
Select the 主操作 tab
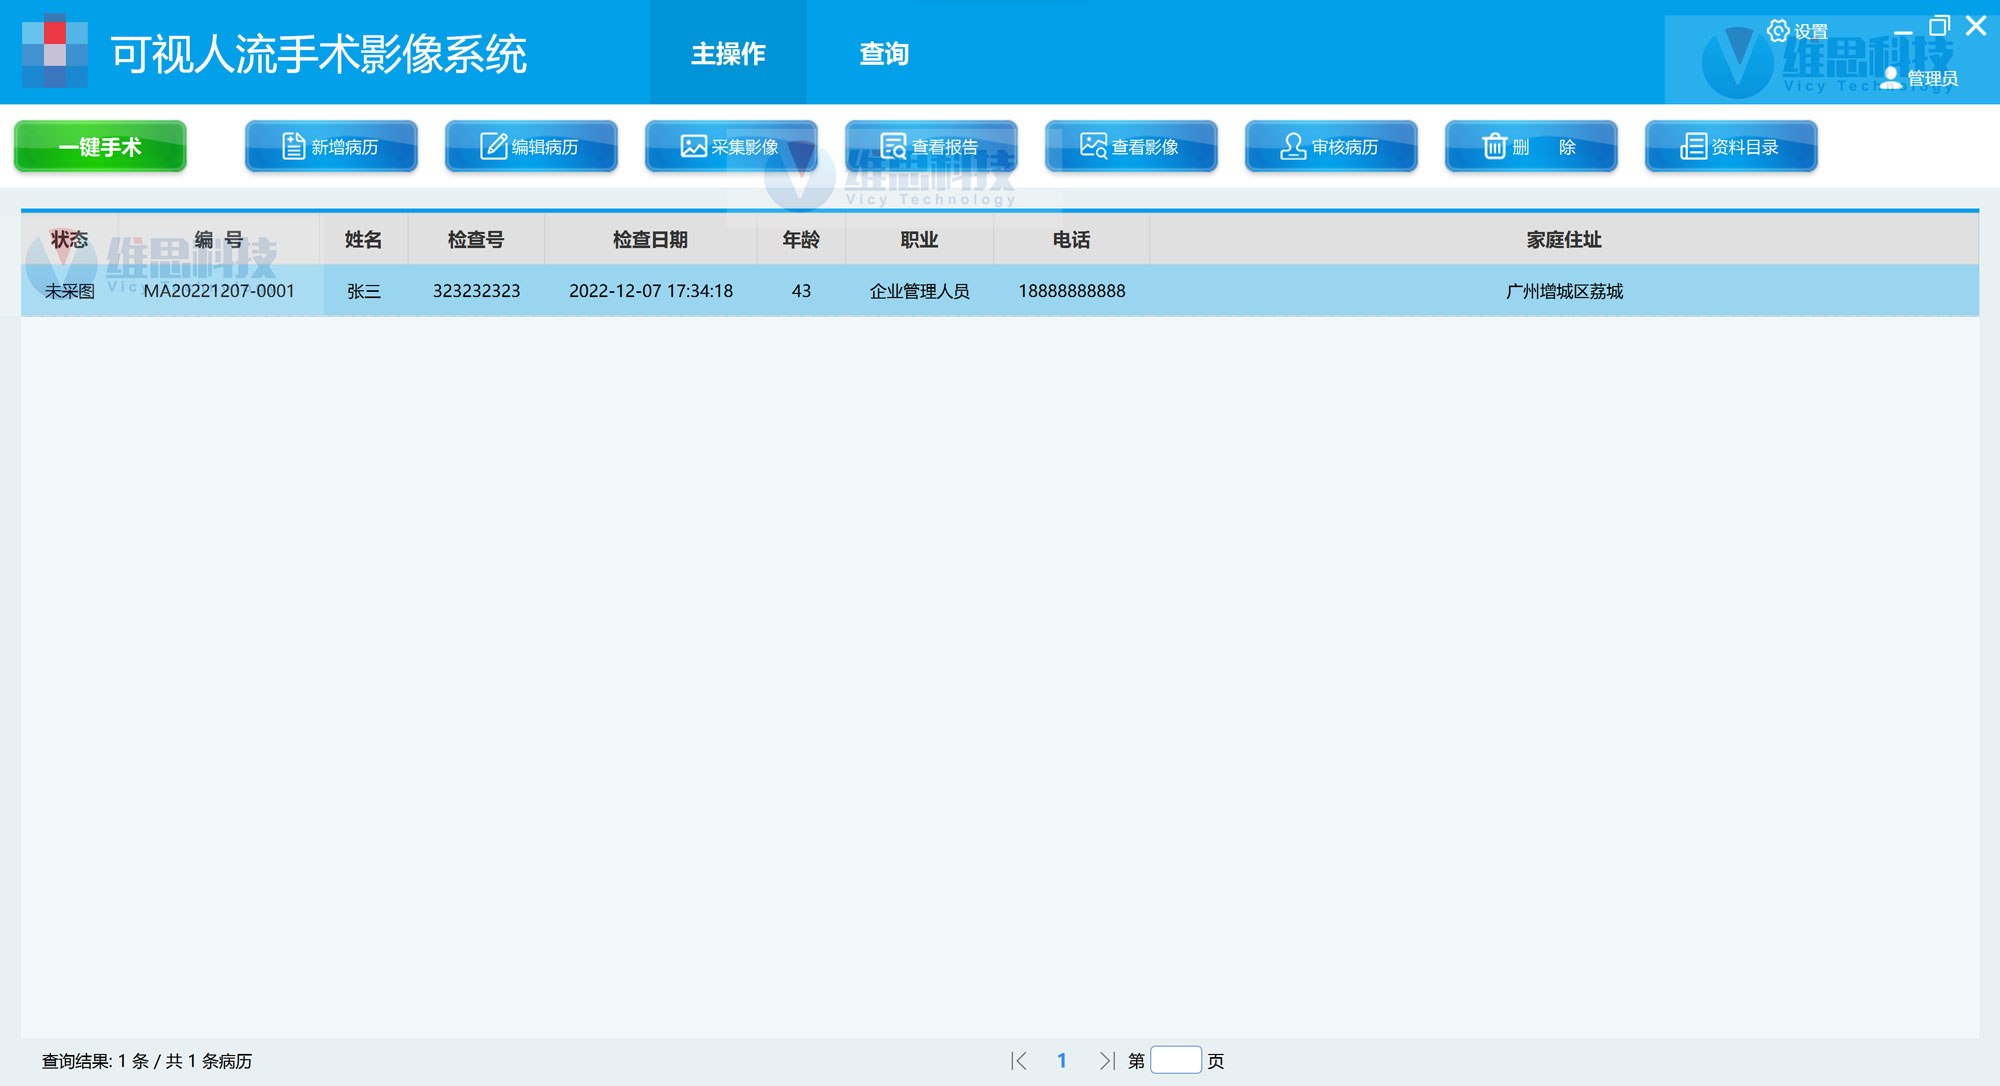[728, 54]
